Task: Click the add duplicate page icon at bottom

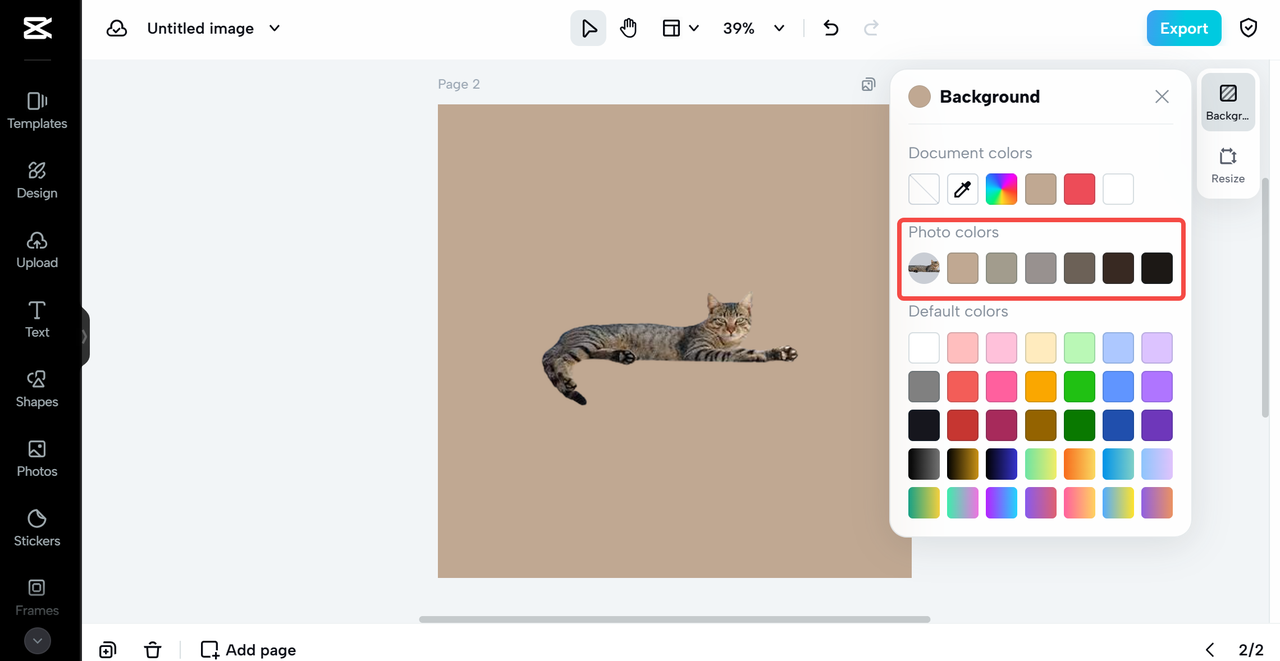Action: pyautogui.click(x=108, y=650)
